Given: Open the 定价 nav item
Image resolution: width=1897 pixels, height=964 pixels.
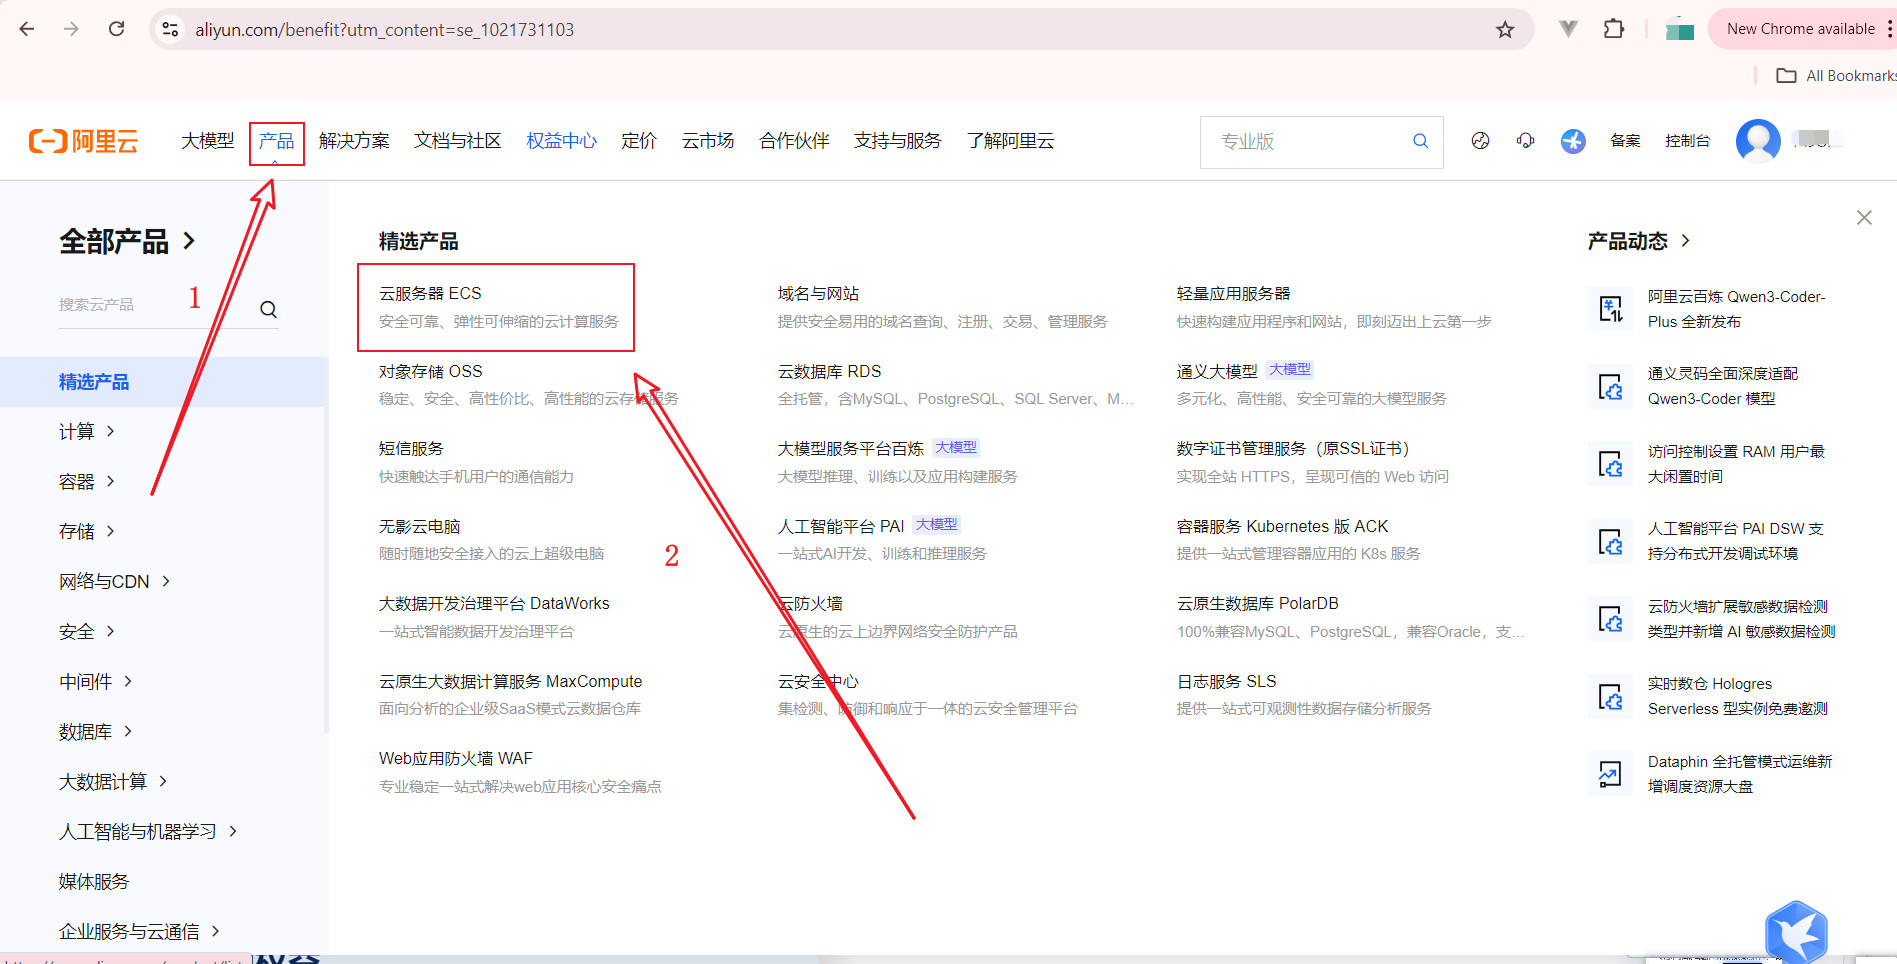Looking at the screenshot, I should point(639,141).
